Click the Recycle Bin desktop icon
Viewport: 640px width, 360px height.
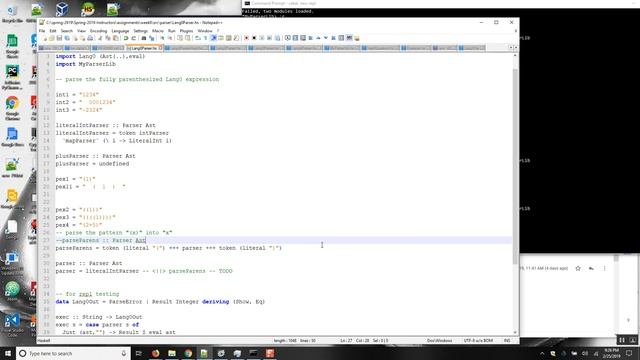click(x=12, y=13)
